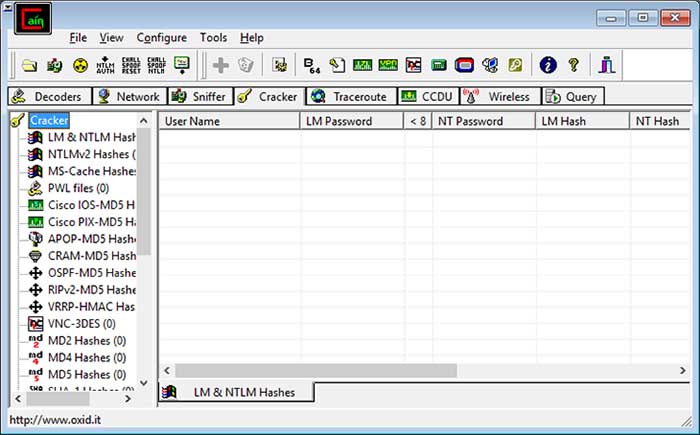Select APOP-MD5 Hashes tree item

(x=92, y=239)
